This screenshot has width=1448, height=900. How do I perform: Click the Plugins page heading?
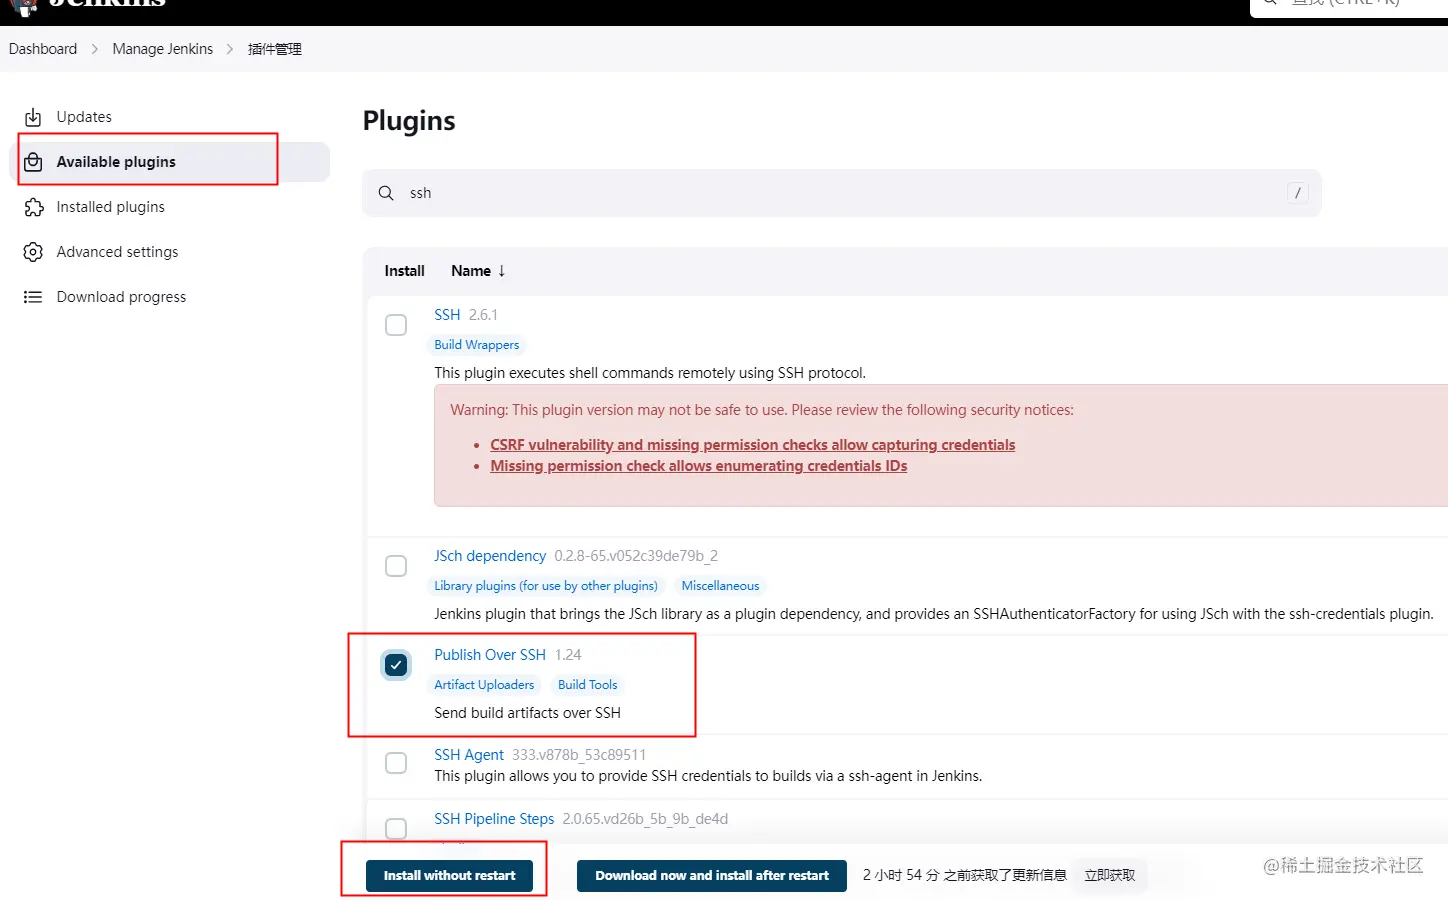(x=409, y=121)
